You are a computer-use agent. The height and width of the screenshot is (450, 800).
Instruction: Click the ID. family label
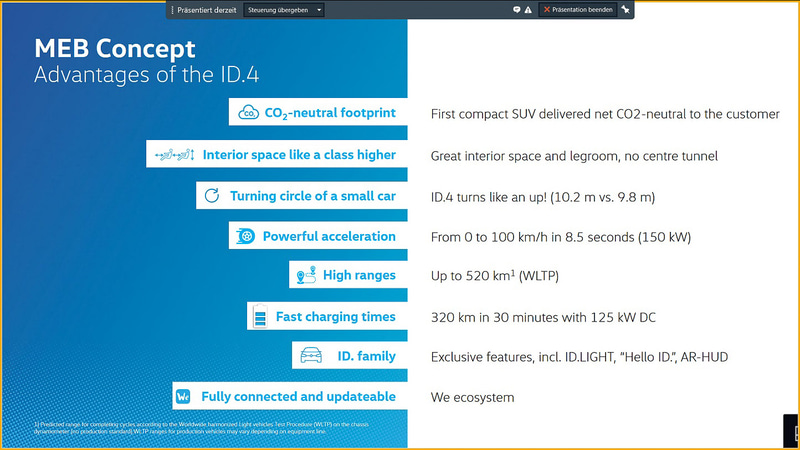pyautogui.click(x=366, y=356)
